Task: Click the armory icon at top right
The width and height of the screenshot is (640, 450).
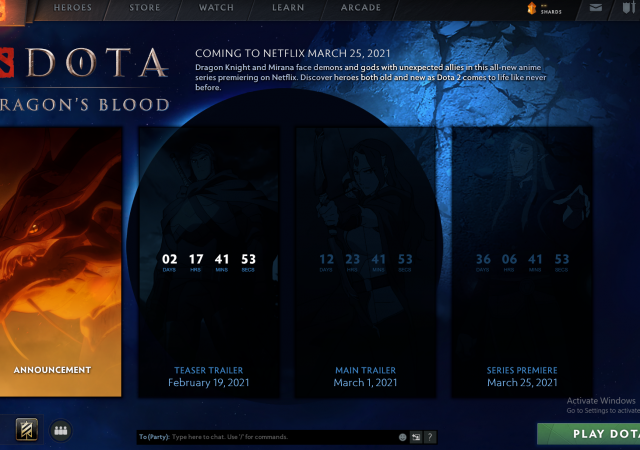Action: pyautogui.click(x=629, y=8)
